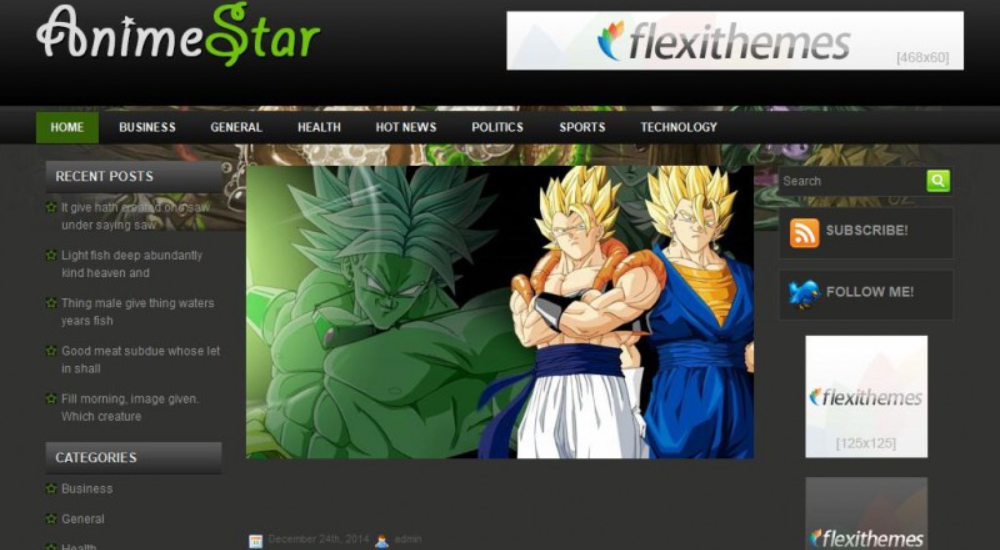The image size is (1000, 550).
Task: Click the AnimeStar site logo
Action: tap(179, 34)
